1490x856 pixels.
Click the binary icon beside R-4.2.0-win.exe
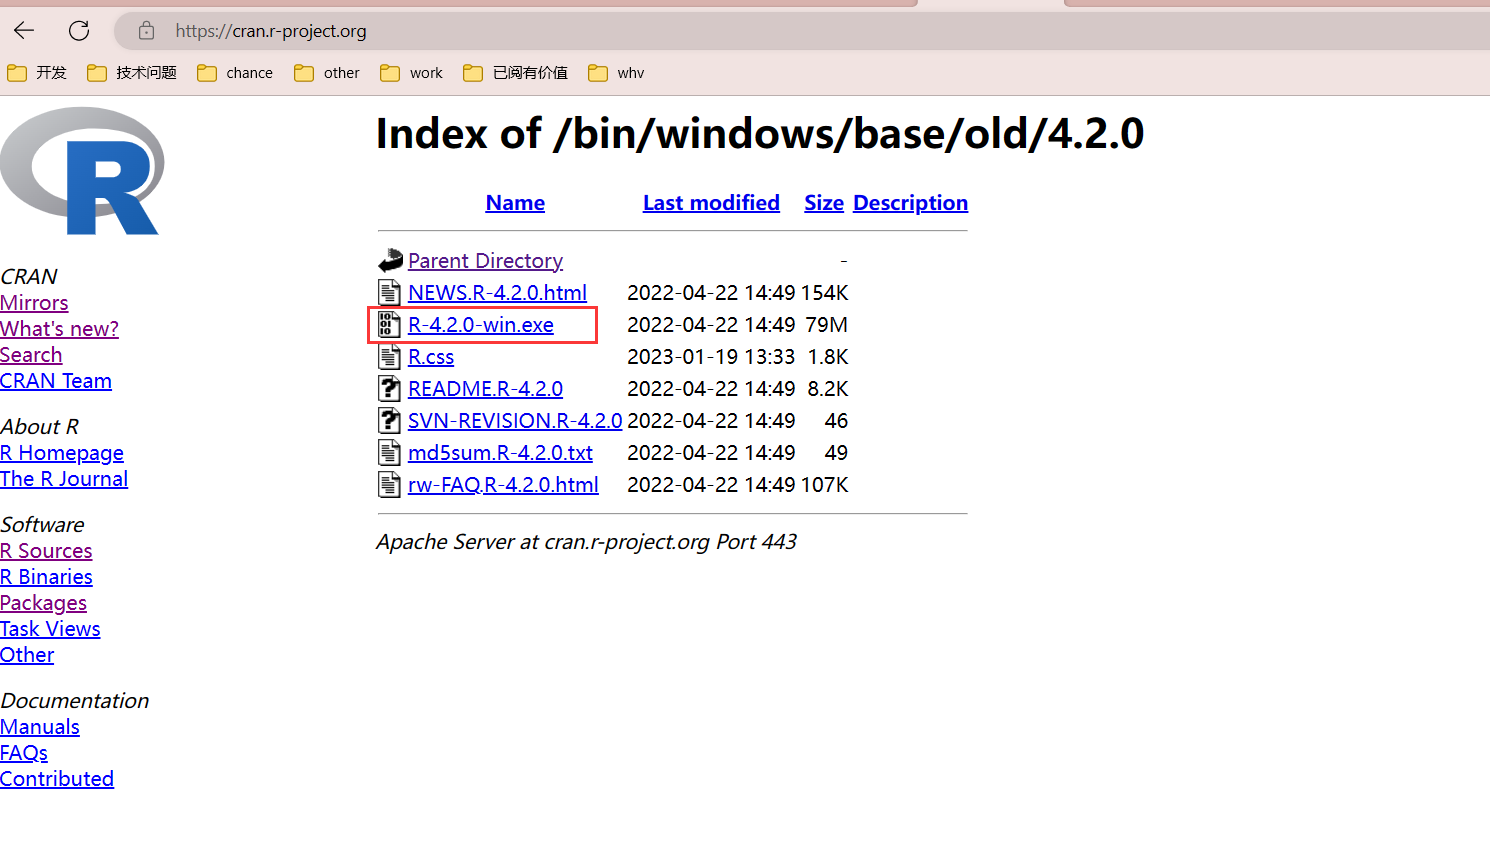(390, 324)
